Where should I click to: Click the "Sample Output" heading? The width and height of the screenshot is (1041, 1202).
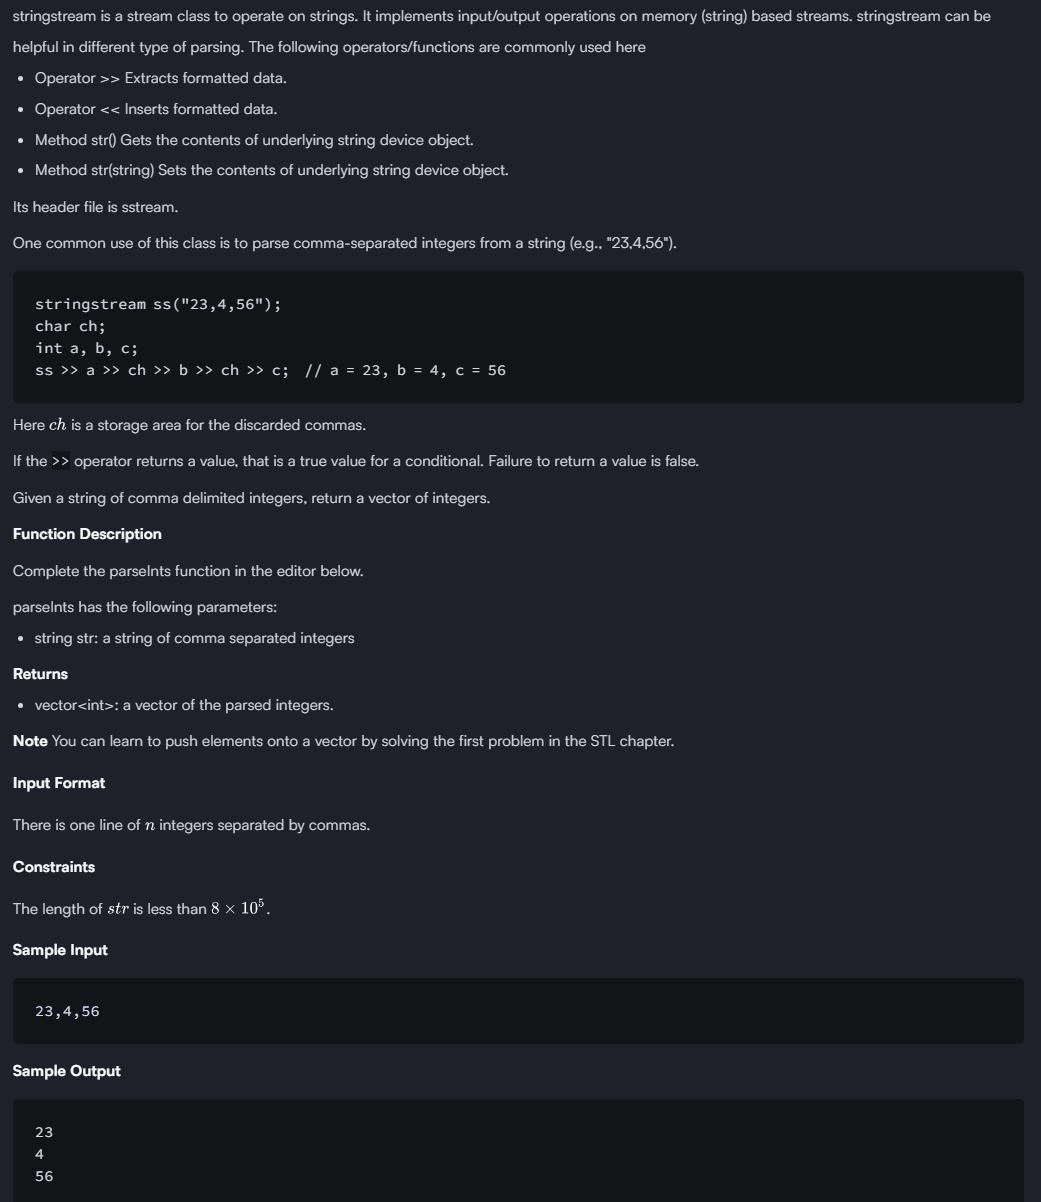66,1071
